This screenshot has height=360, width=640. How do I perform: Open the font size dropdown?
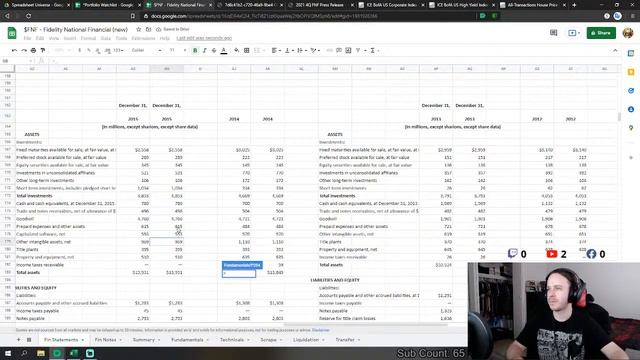178,50
